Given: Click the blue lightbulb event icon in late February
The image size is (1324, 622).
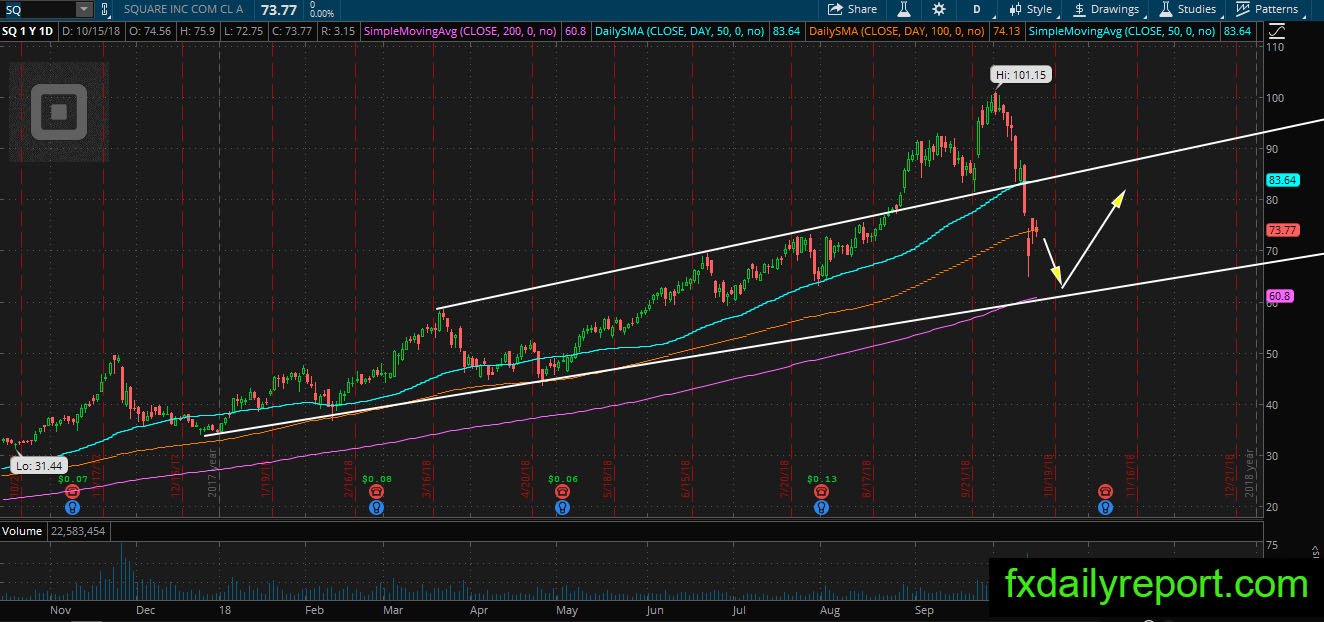Looking at the screenshot, I should click(375, 507).
